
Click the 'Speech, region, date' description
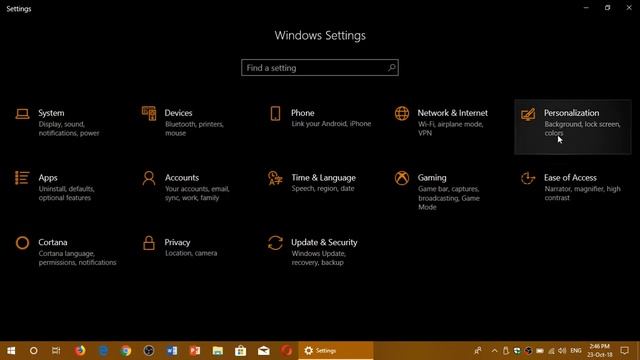point(322,188)
